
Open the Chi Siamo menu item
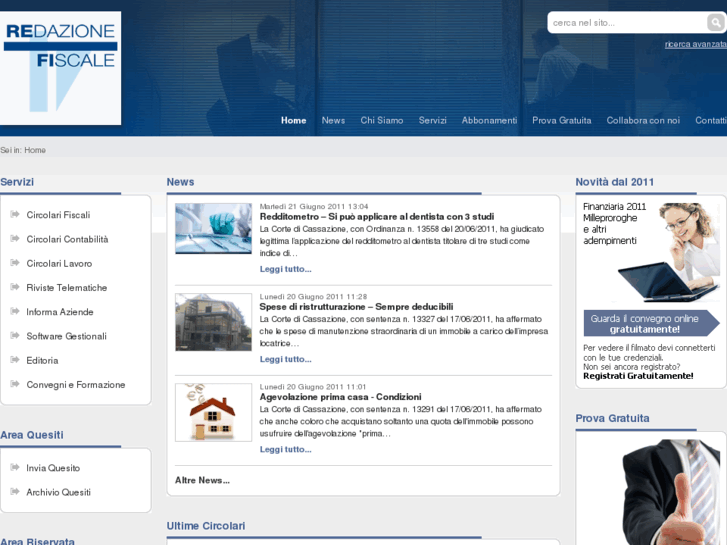[x=382, y=120]
